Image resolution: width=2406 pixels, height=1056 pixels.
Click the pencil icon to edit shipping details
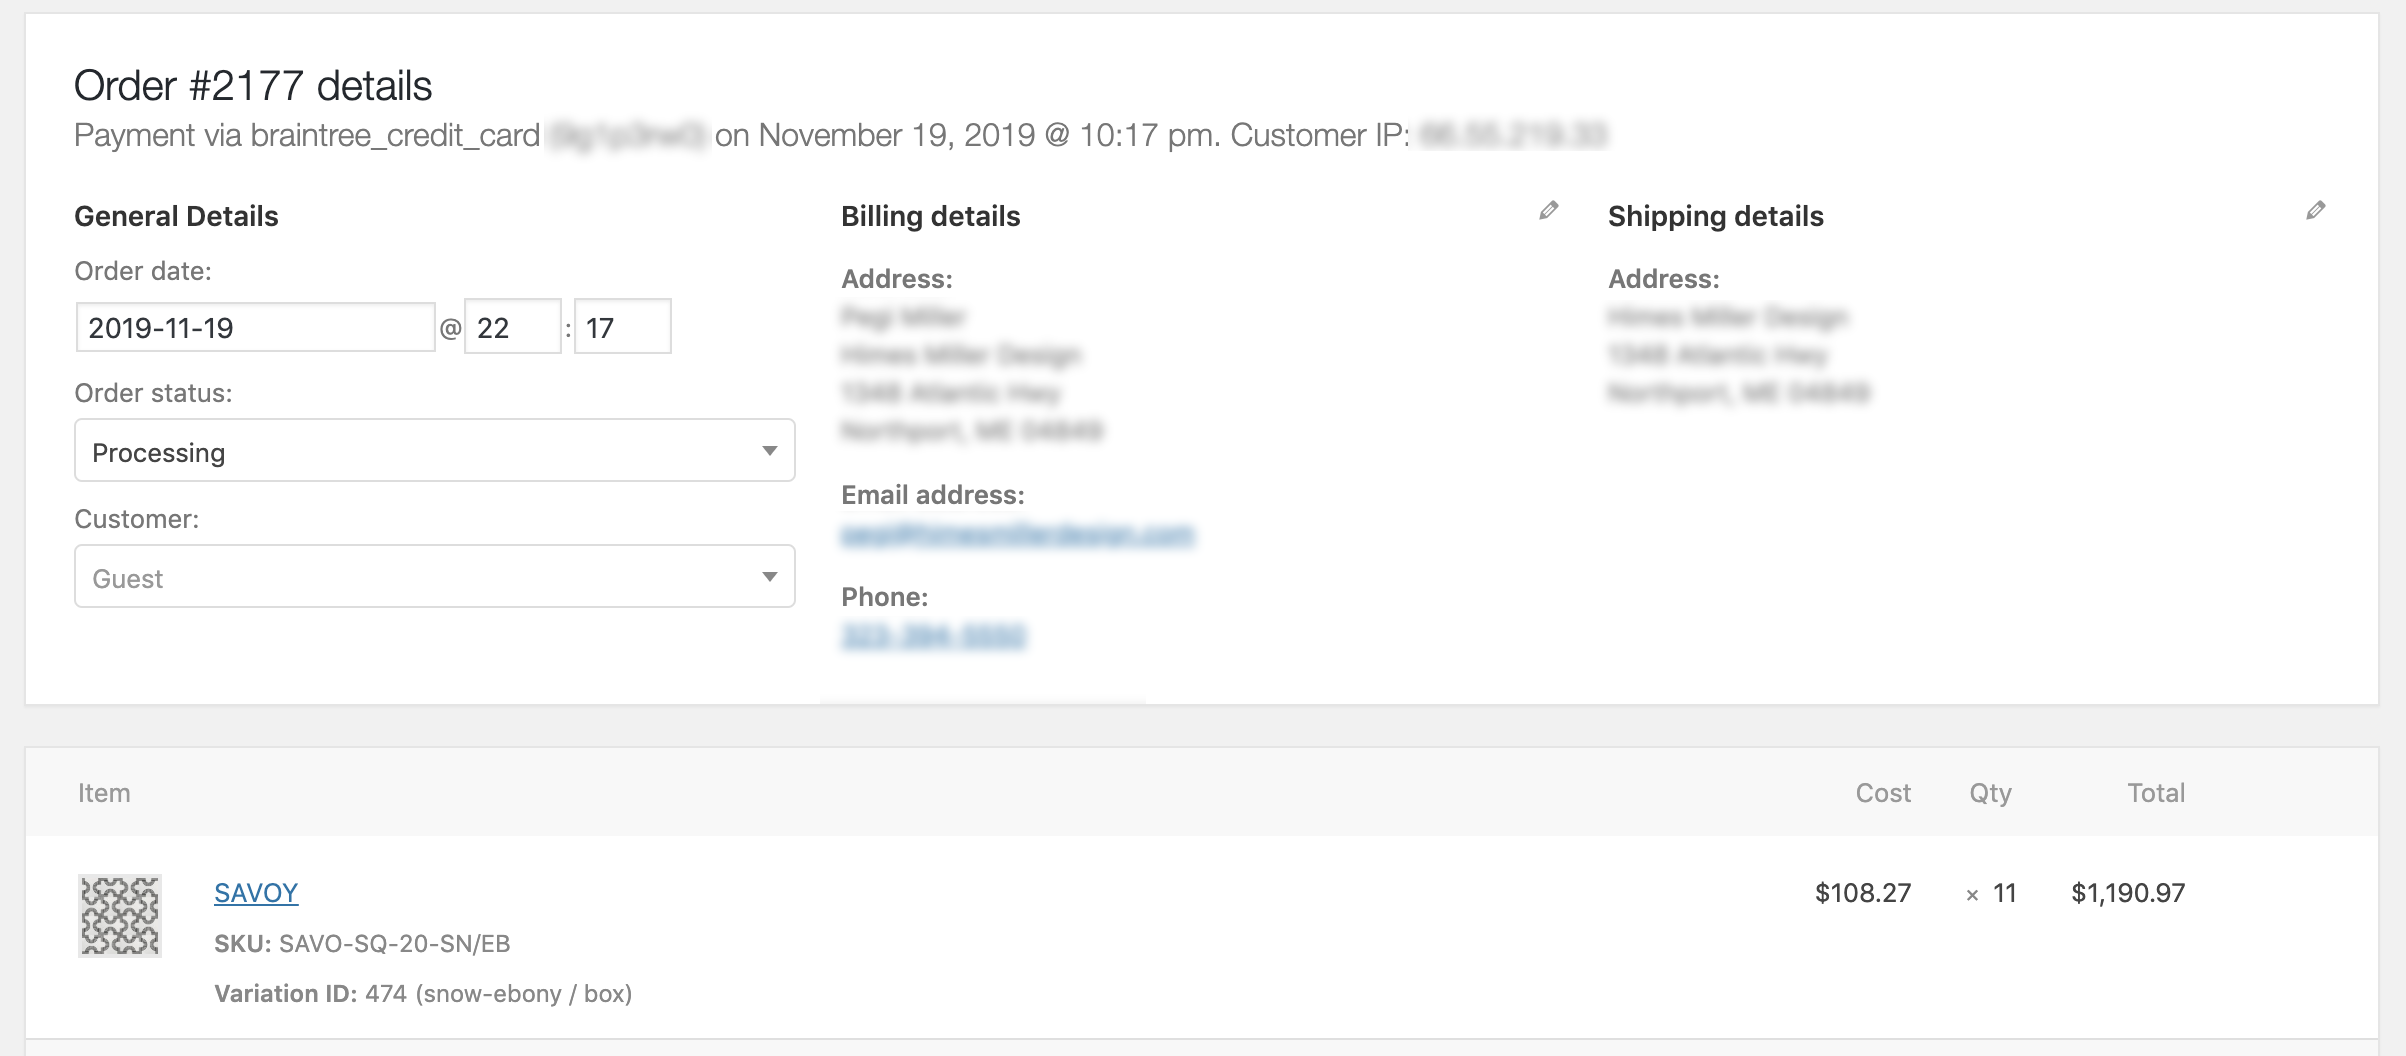tap(2318, 211)
